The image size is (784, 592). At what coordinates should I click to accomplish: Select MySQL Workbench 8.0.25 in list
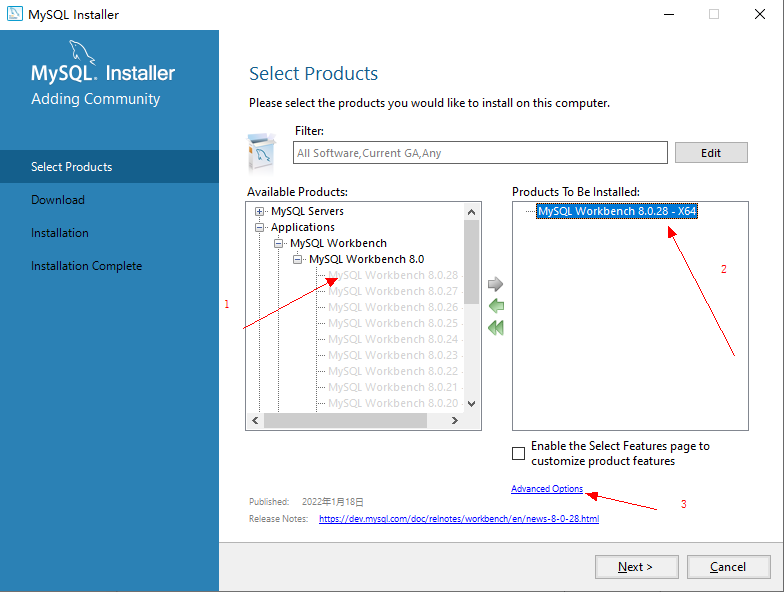393,323
